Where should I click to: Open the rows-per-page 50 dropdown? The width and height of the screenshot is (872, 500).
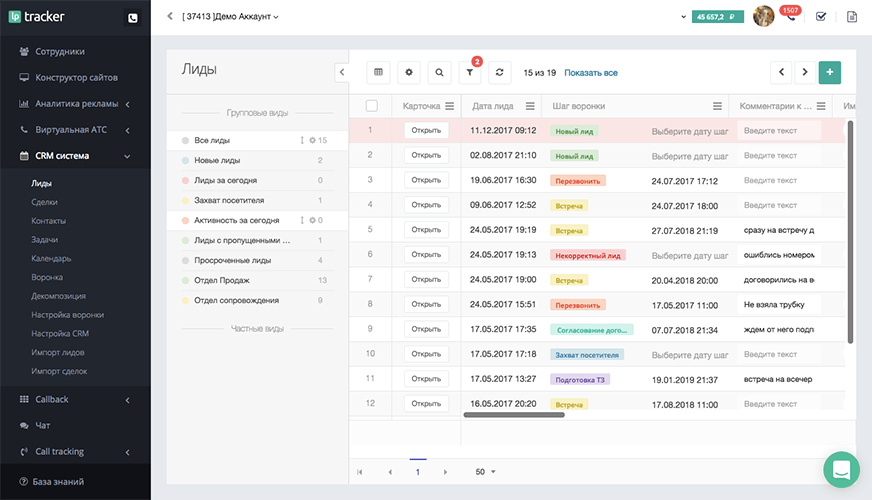tap(485, 472)
